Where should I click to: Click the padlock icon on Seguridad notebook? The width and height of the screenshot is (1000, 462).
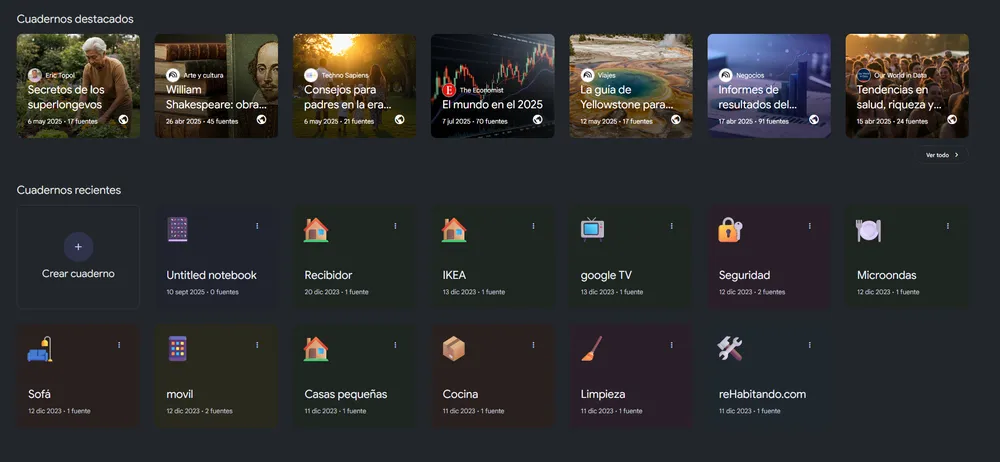tap(730, 230)
